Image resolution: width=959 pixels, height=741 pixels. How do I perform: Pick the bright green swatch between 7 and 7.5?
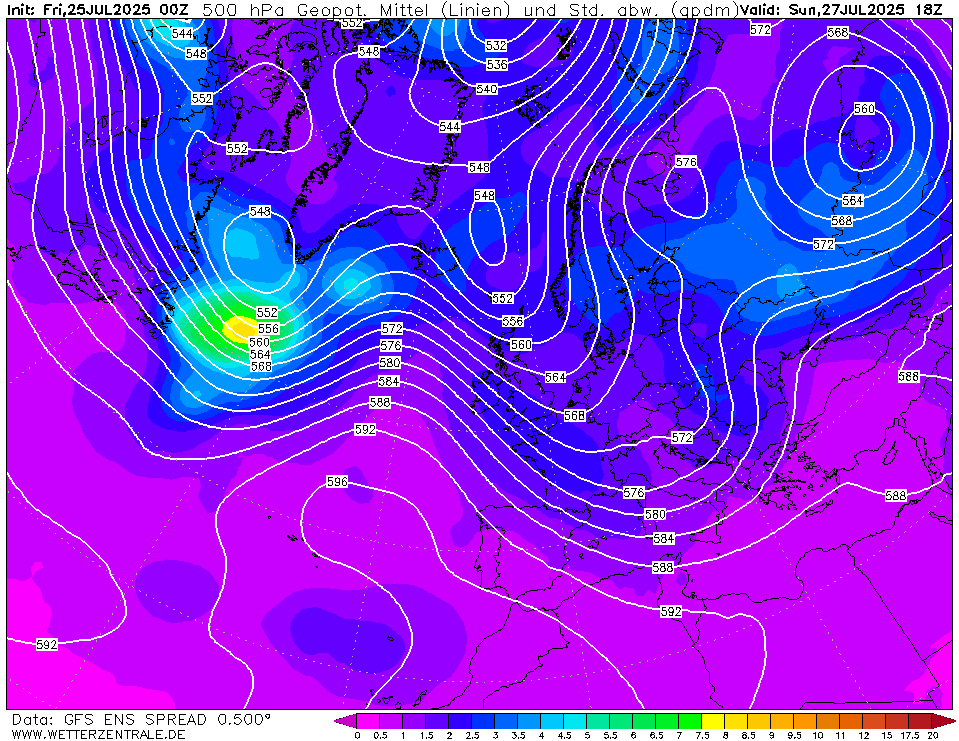691,721
